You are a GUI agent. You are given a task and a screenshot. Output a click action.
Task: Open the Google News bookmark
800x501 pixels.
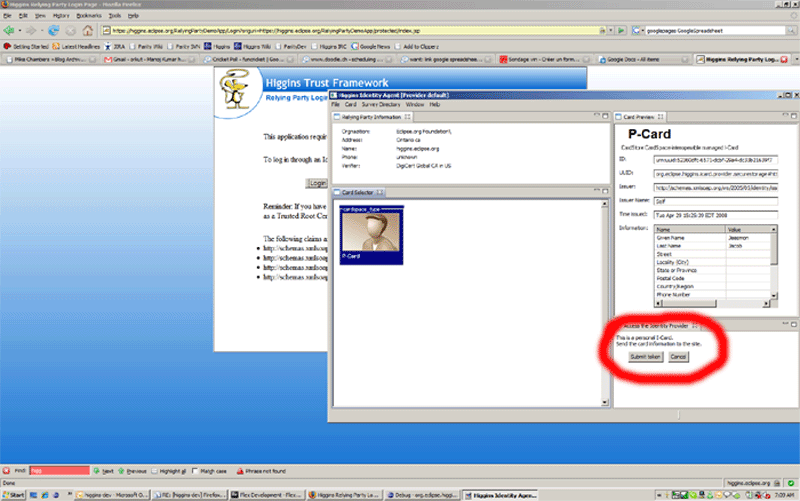pyautogui.click(x=370, y=46)
